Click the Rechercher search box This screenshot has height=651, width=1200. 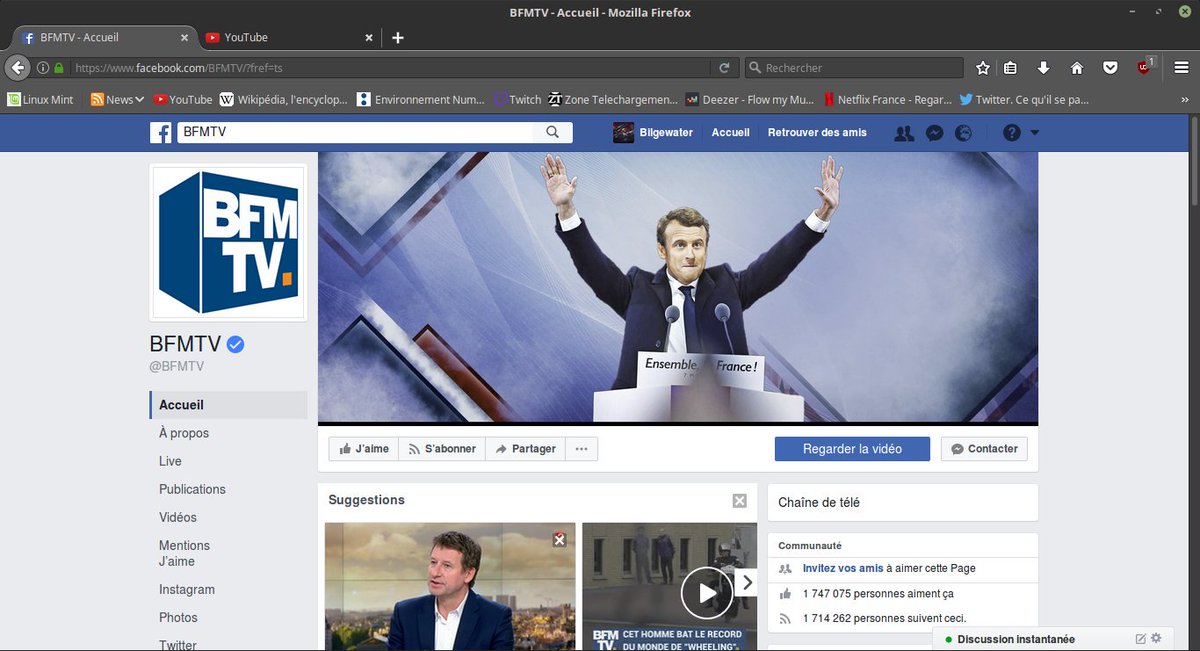click(853, 68)
